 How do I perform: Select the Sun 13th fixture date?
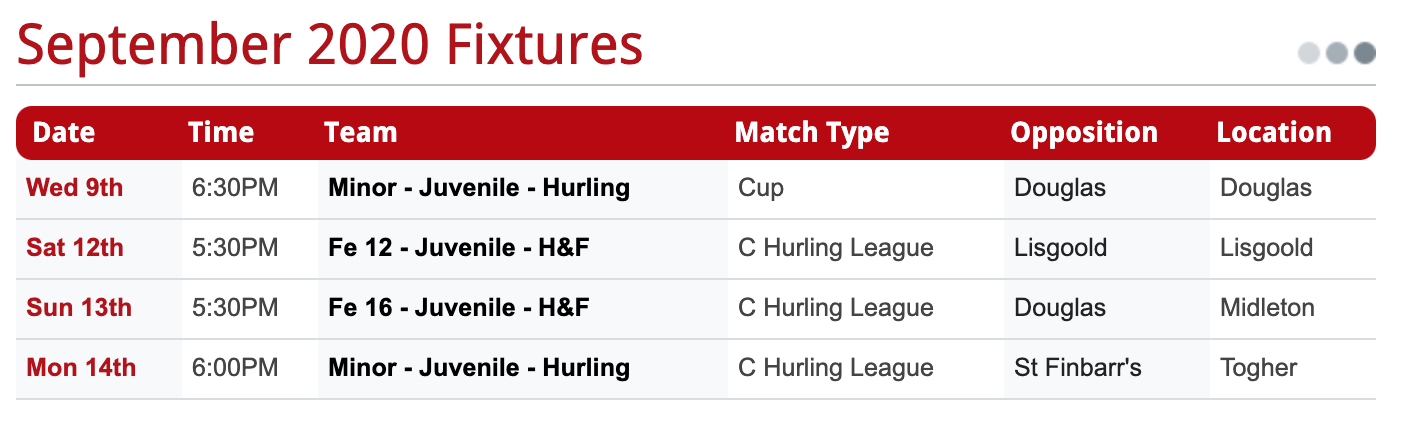[79, 307]
